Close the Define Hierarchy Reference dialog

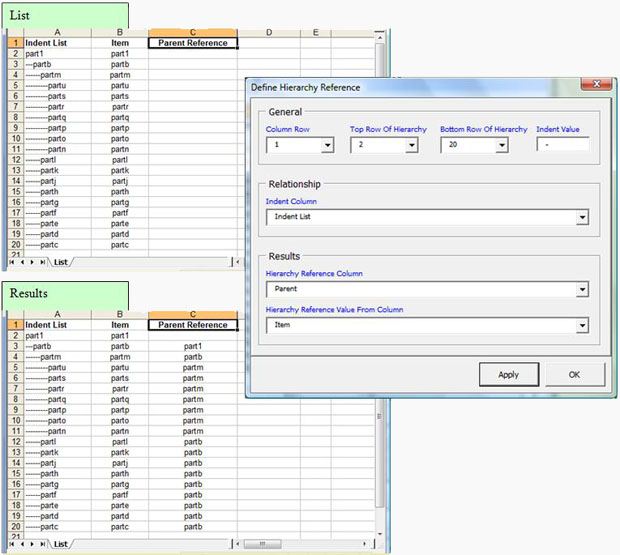click(595, 87)
